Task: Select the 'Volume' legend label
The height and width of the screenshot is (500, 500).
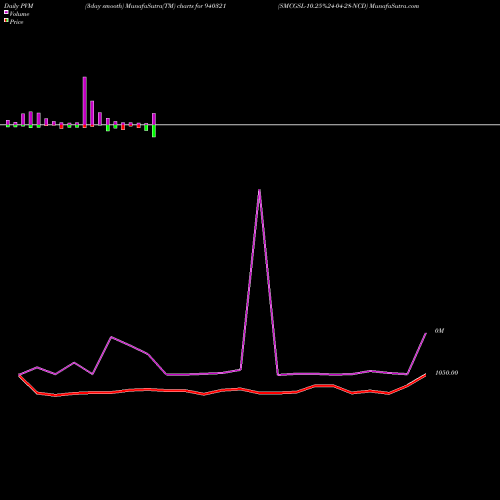Action: pos(19,14)
